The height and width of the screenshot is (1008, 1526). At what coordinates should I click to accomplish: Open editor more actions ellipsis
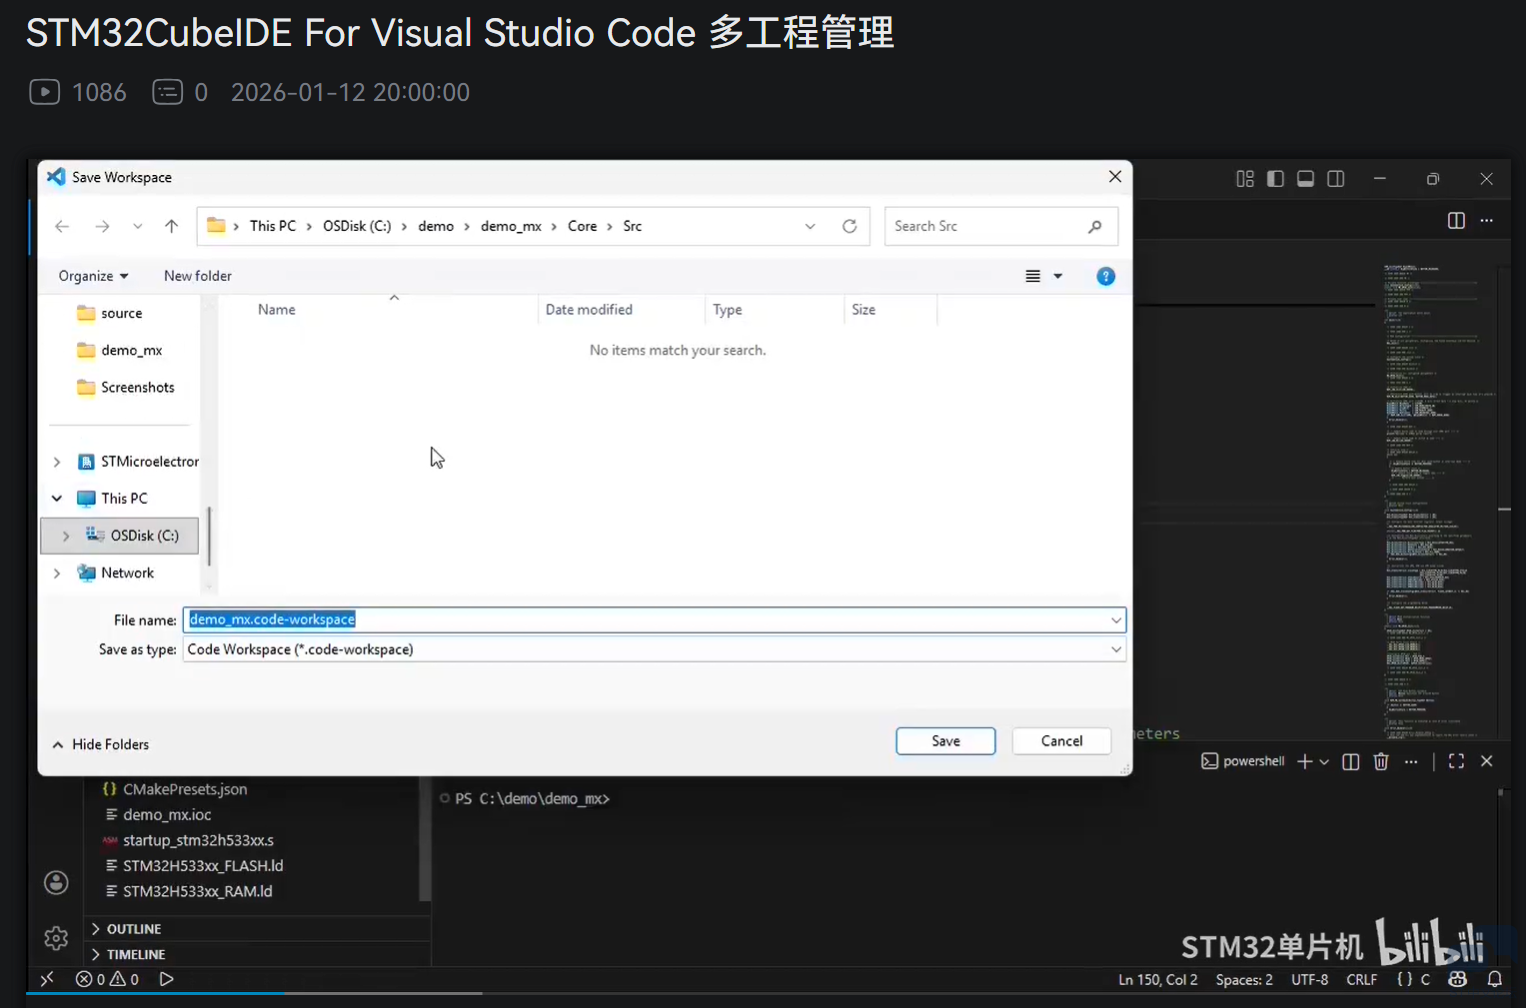pyautogui.click(x=1487, y=220)
